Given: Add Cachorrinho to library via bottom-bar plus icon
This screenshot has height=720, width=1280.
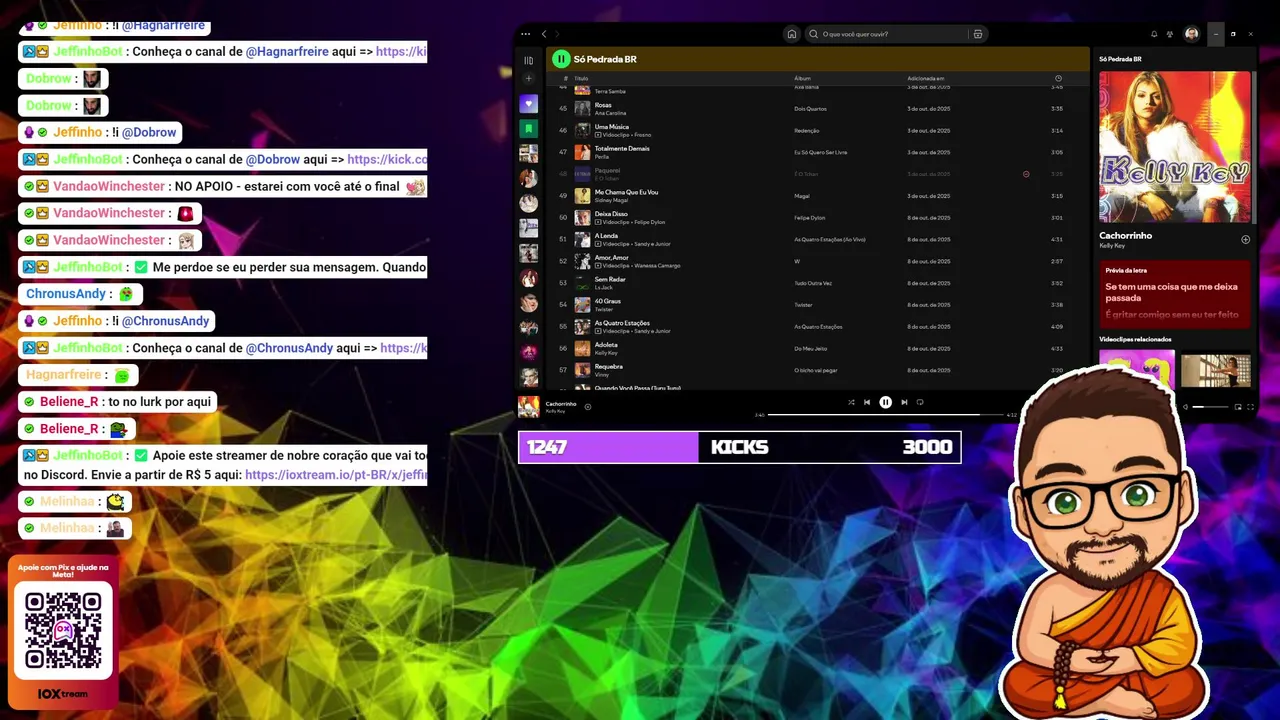Looking at the screenshot, I should coord(588,406).
